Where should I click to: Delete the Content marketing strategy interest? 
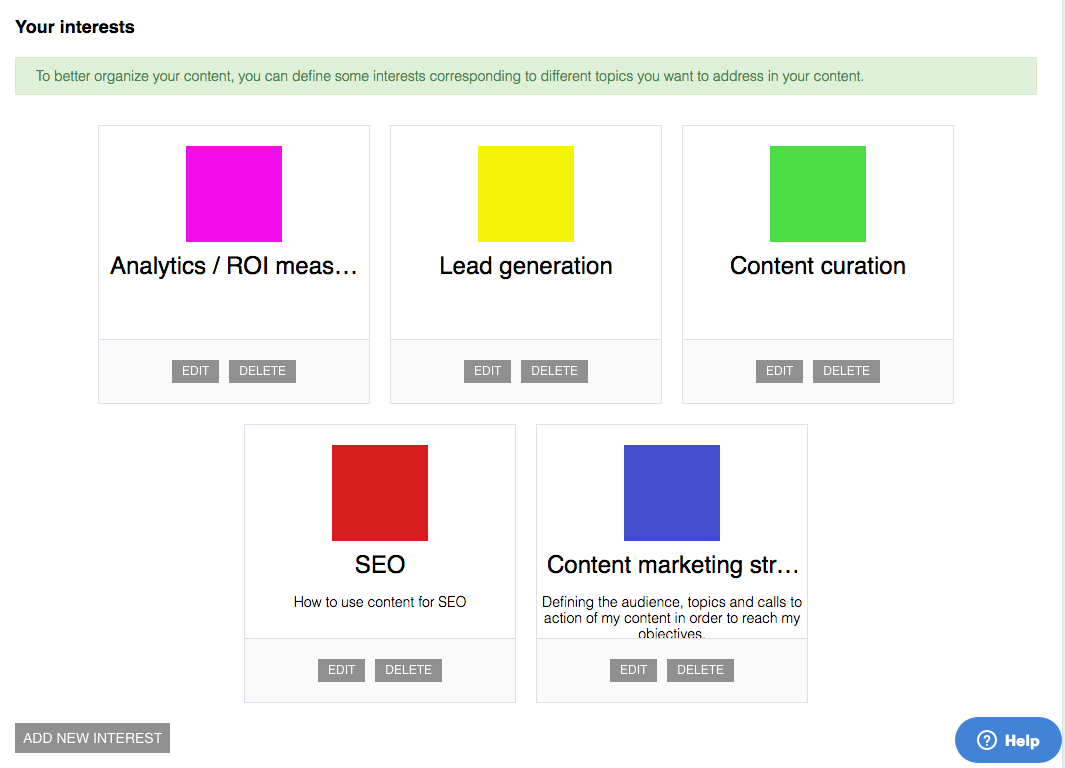700,670
